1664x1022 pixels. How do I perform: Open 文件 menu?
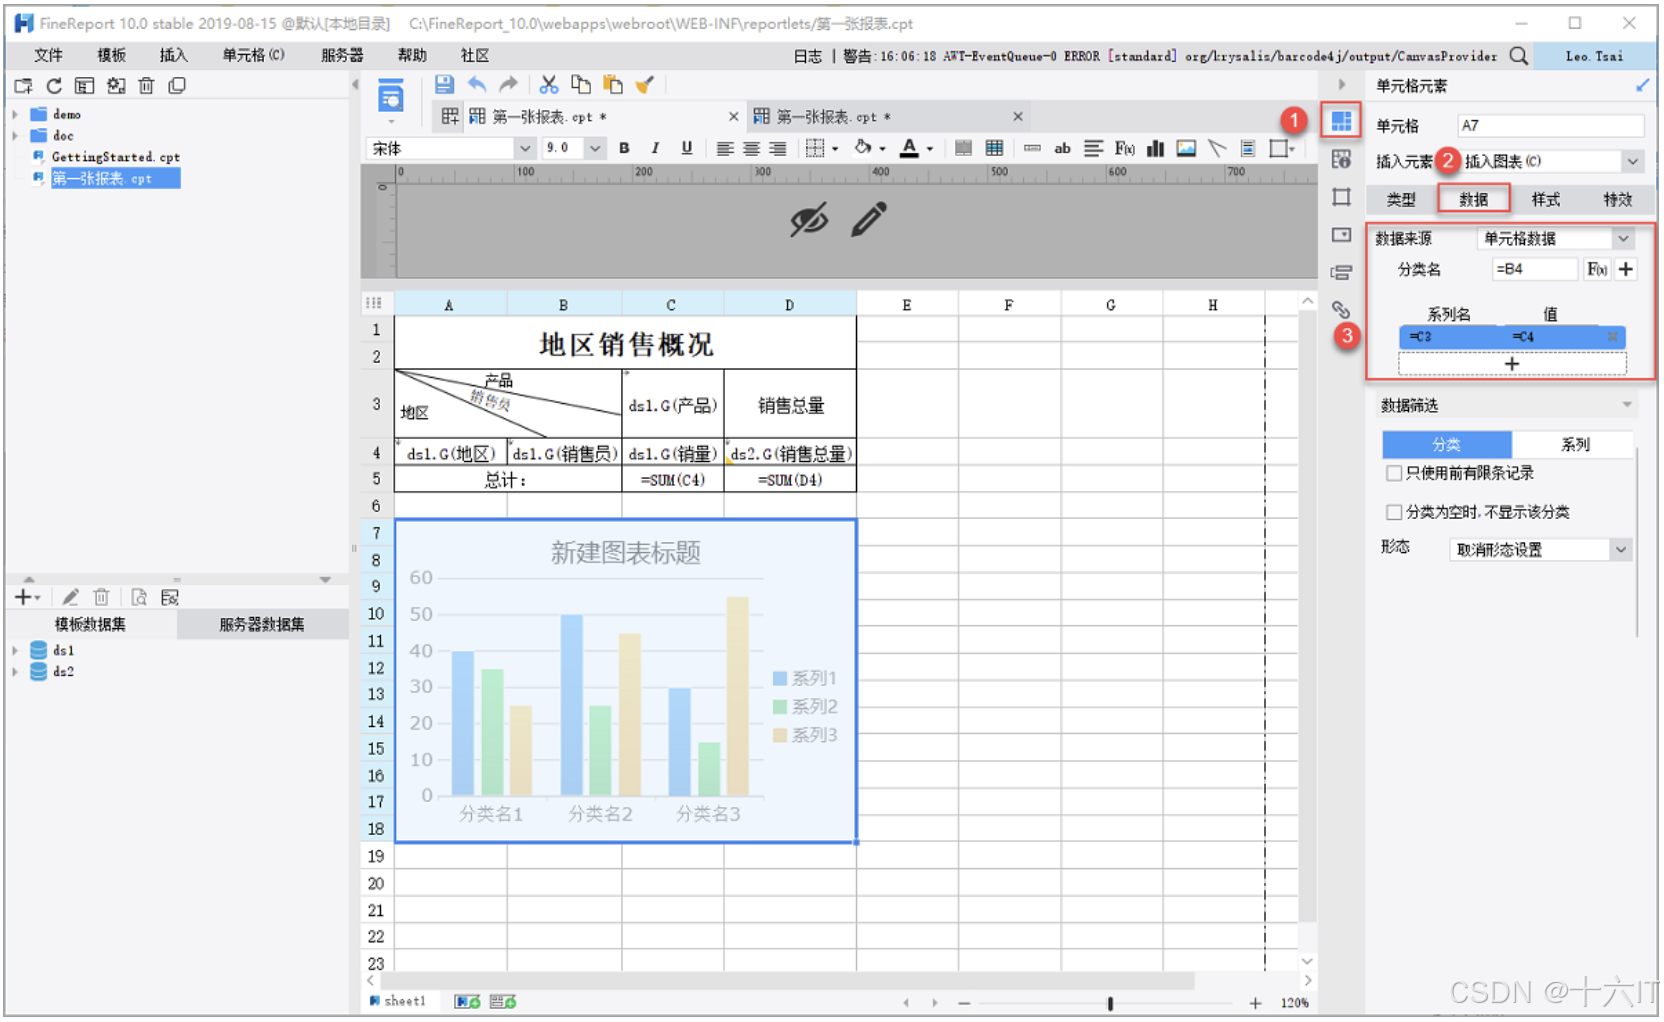pyautogui.click(x=48, y=55)
